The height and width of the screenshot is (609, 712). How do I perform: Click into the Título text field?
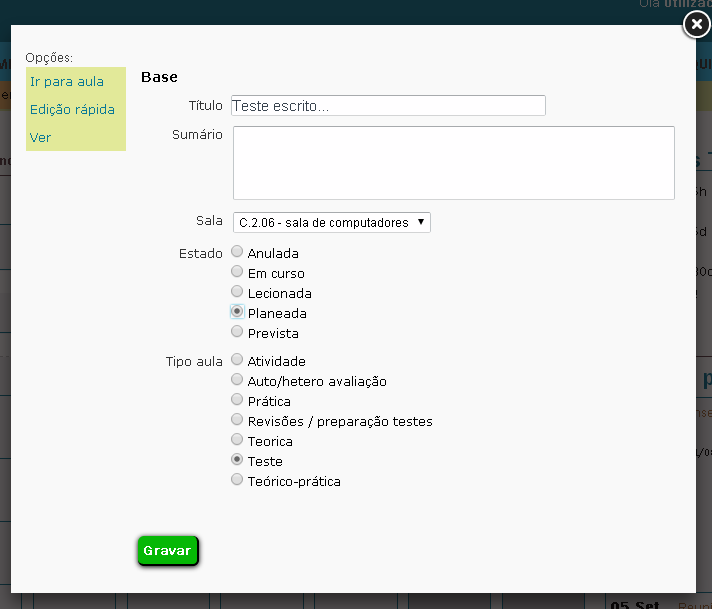(388, 105)
